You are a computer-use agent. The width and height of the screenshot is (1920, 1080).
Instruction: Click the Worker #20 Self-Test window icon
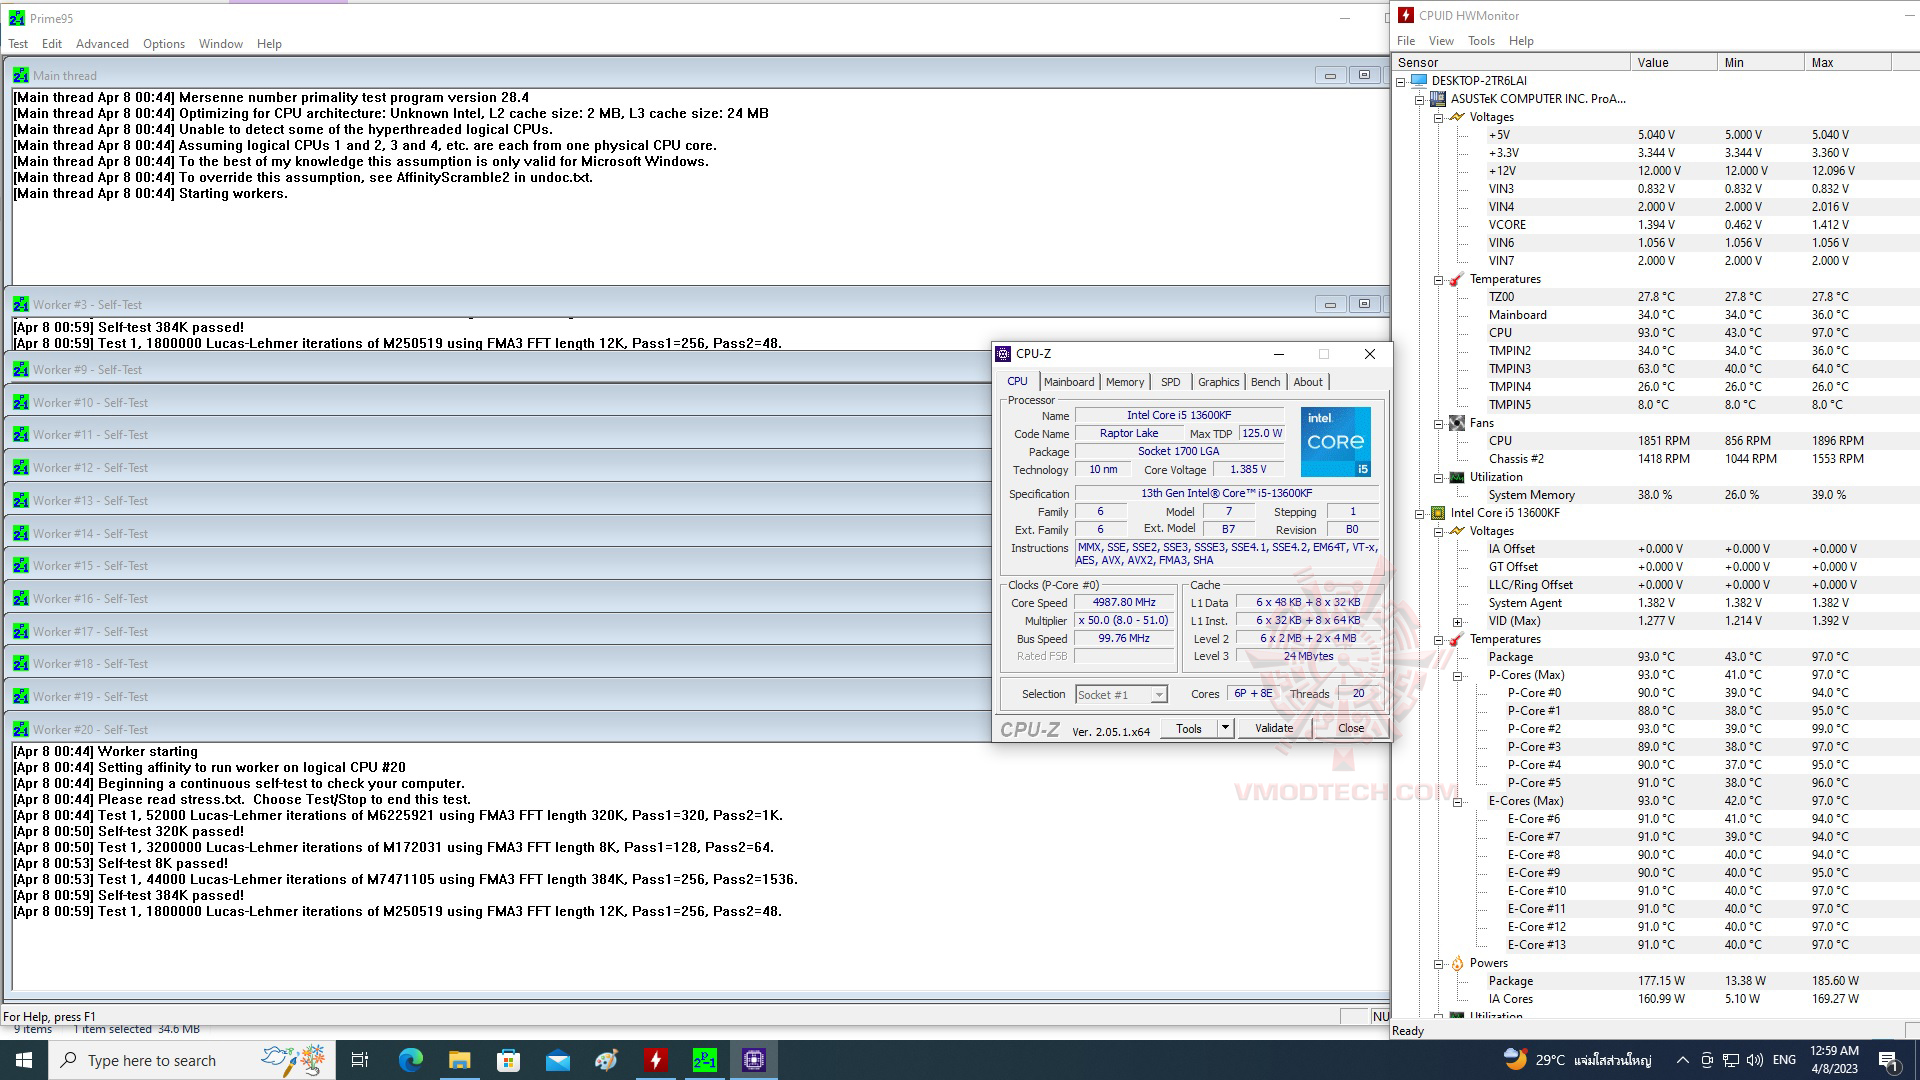tap(21, 730)
